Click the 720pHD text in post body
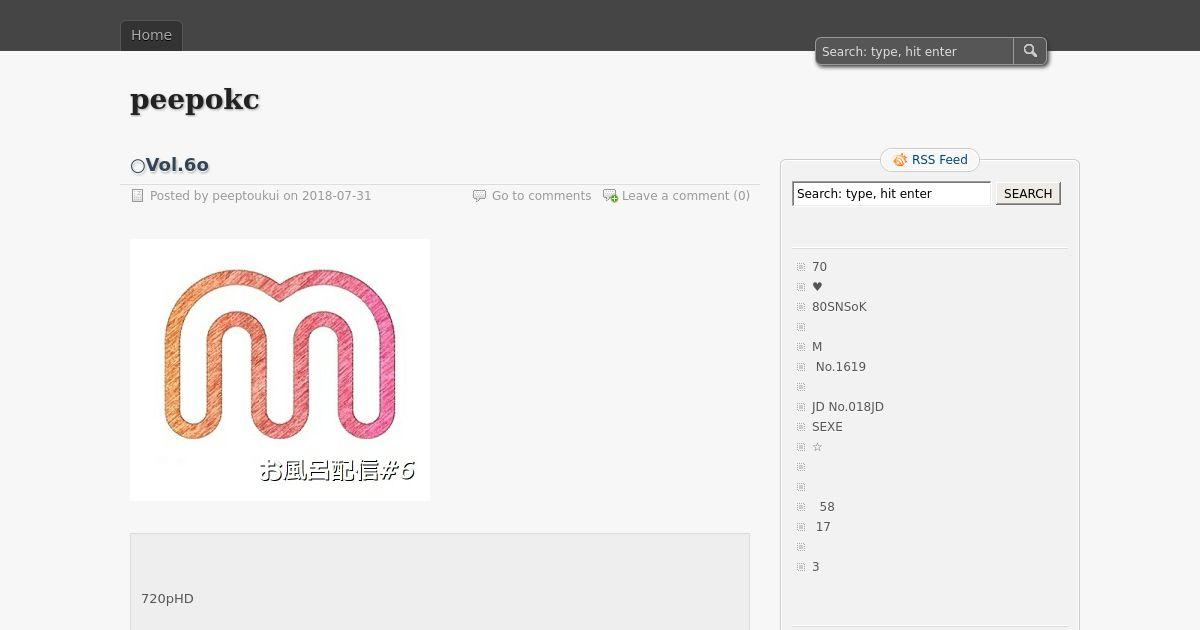 point(167,599)
